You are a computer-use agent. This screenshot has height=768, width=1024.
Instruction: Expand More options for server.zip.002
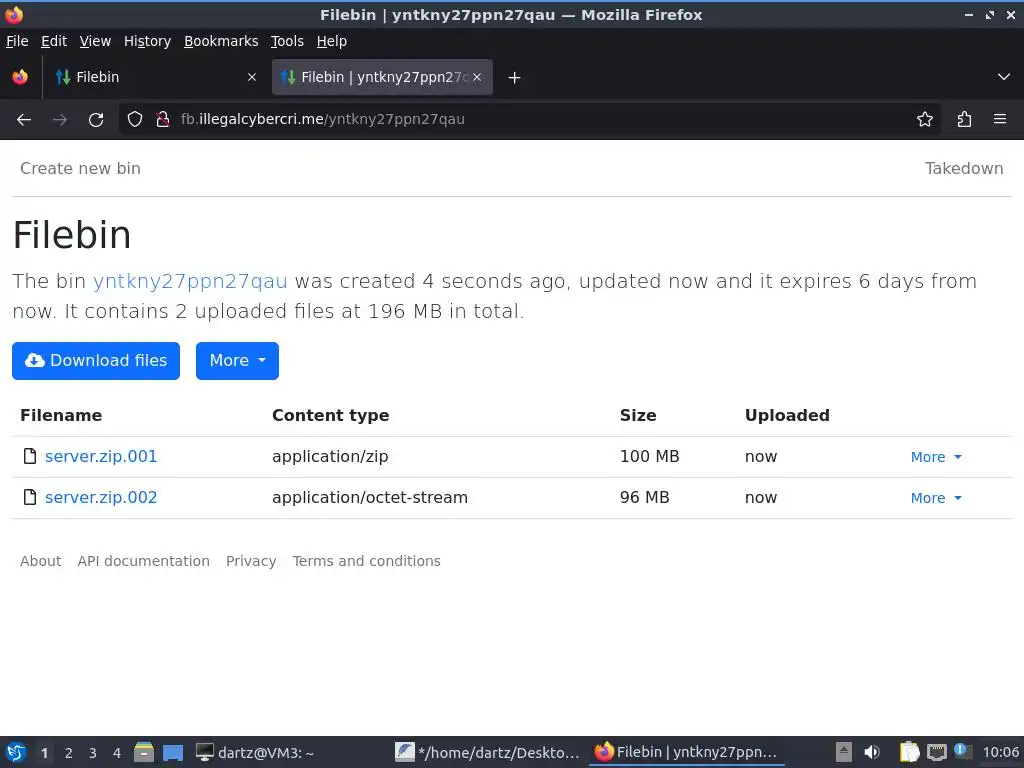click(x=936, y=498)
